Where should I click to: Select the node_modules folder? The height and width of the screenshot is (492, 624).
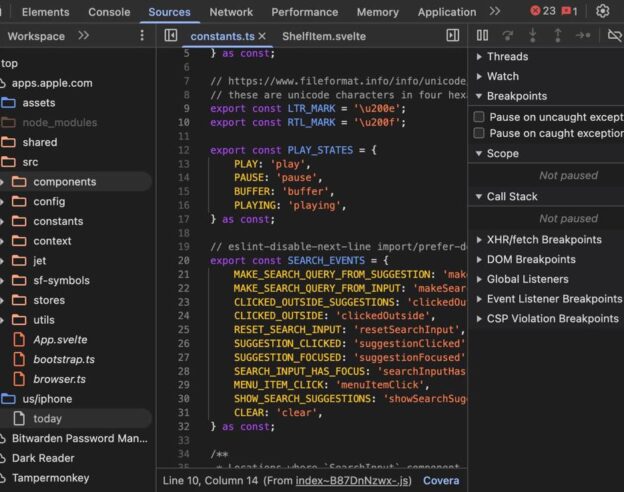coord(60,123)
